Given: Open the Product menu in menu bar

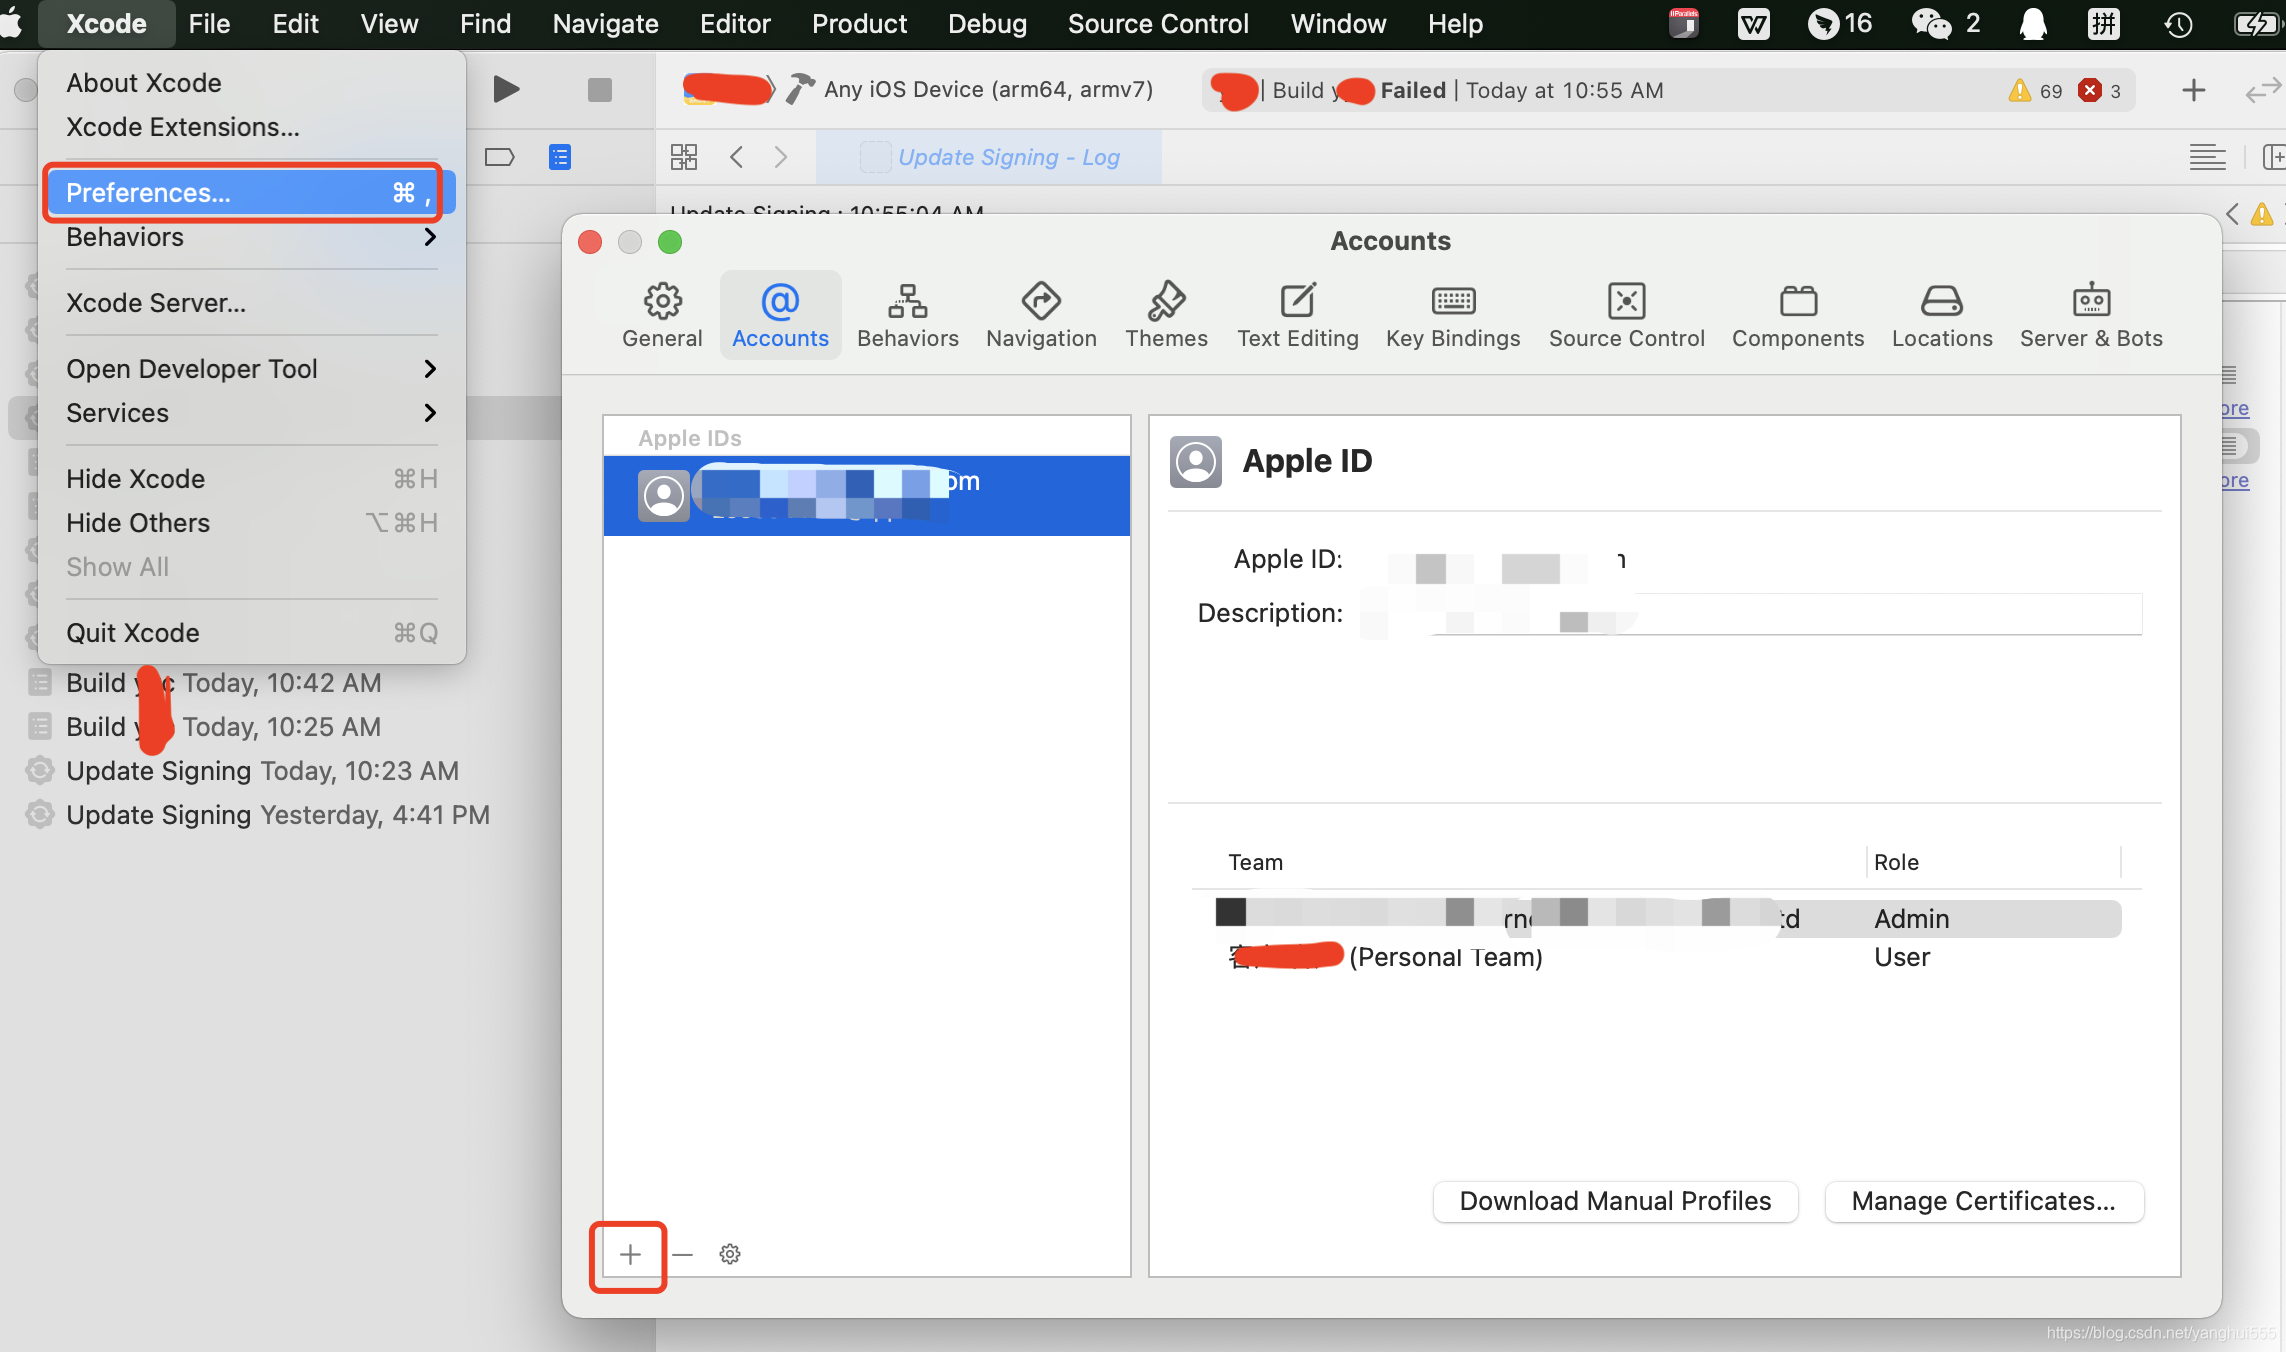Looking at the screenshot, I should coord(858,24).
